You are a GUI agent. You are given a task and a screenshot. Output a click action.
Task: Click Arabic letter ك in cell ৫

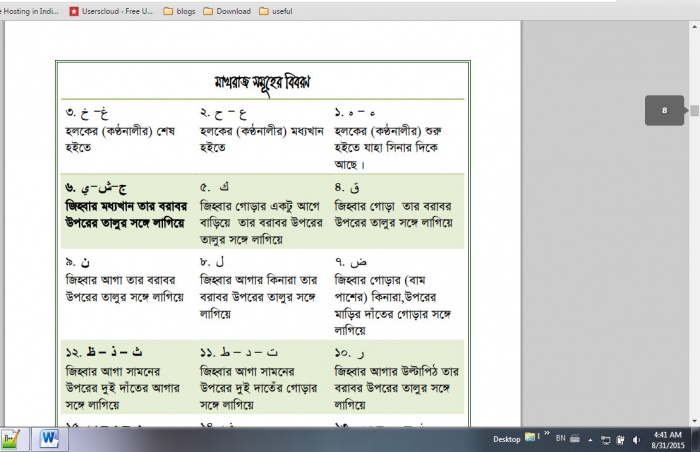(224, 186)
